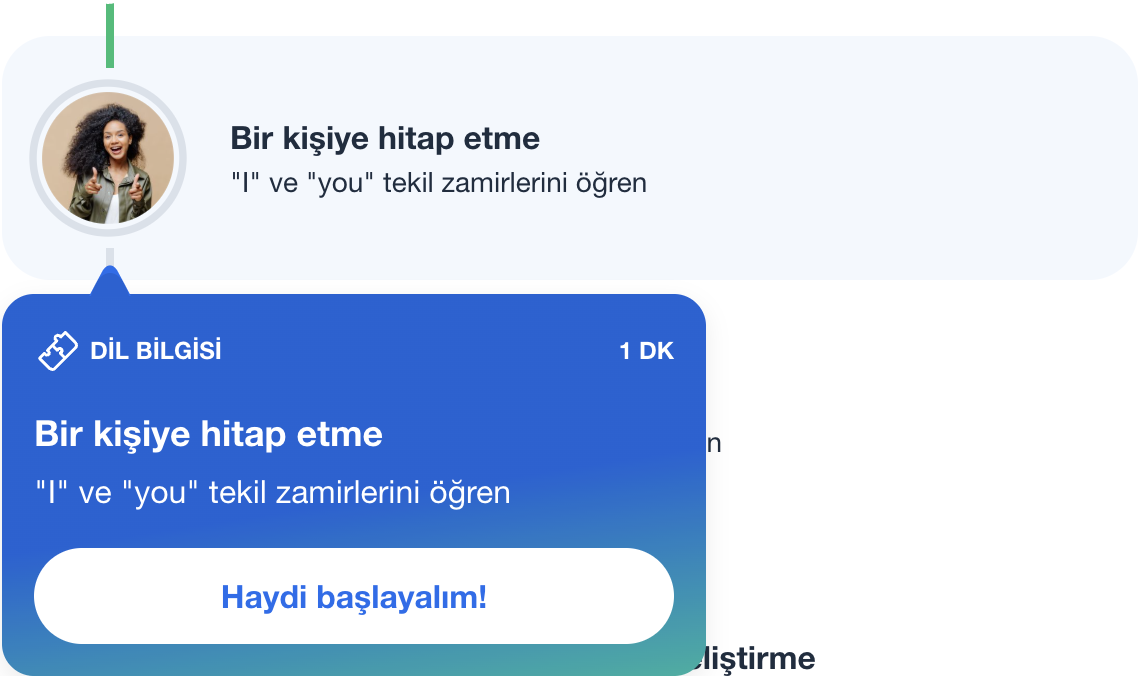Click the teal gradient strip below the start button
The image size is (1142, 676).
click(x=354, y=660)
